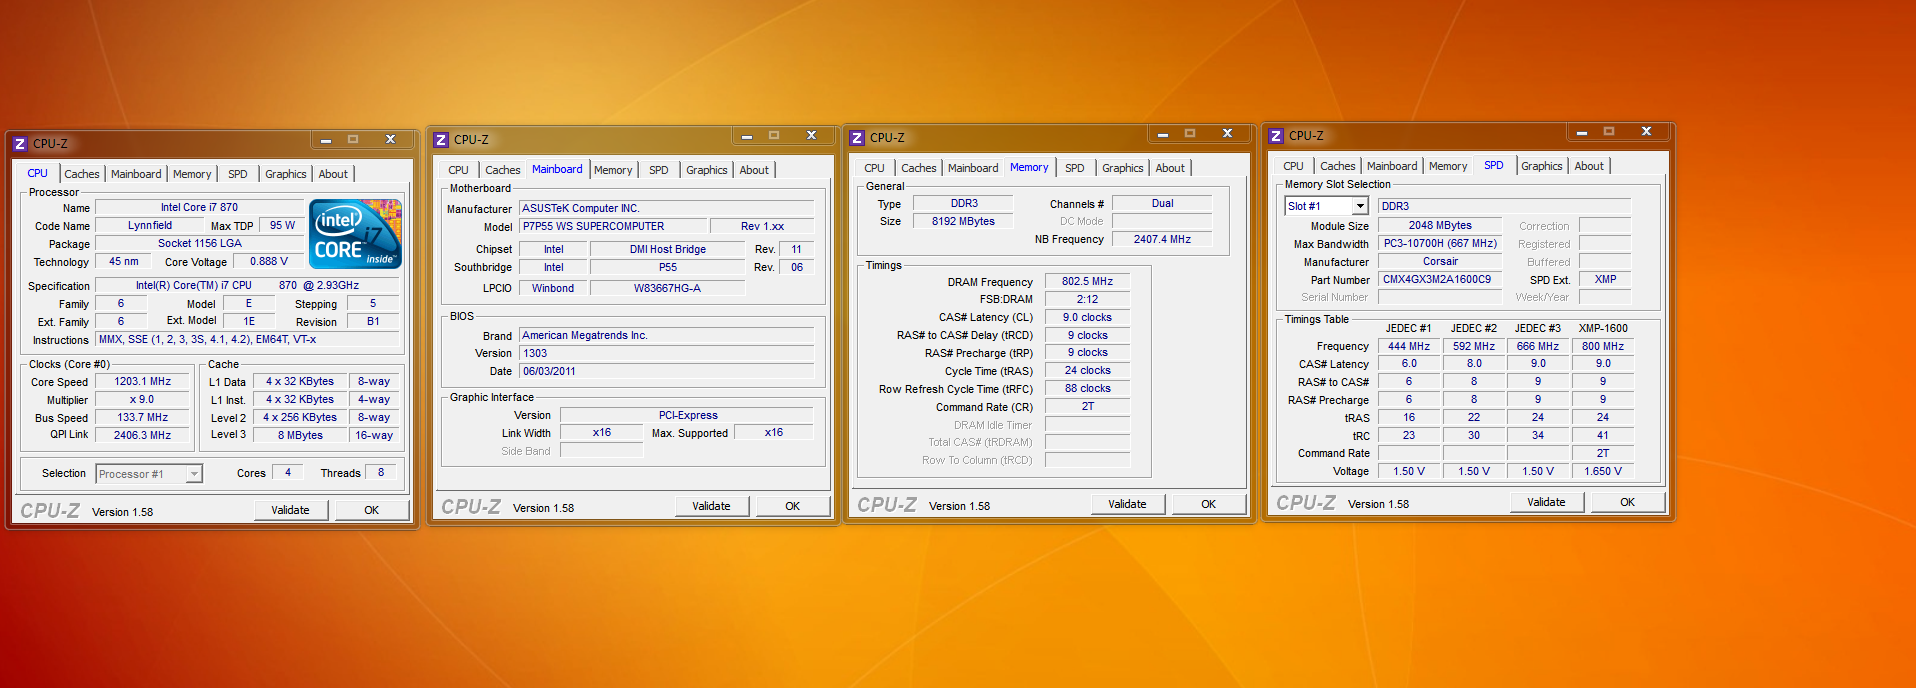Click the Max TDP 95 W value
Viewport: 1916px width, 688px height.
tap(283, 226)
